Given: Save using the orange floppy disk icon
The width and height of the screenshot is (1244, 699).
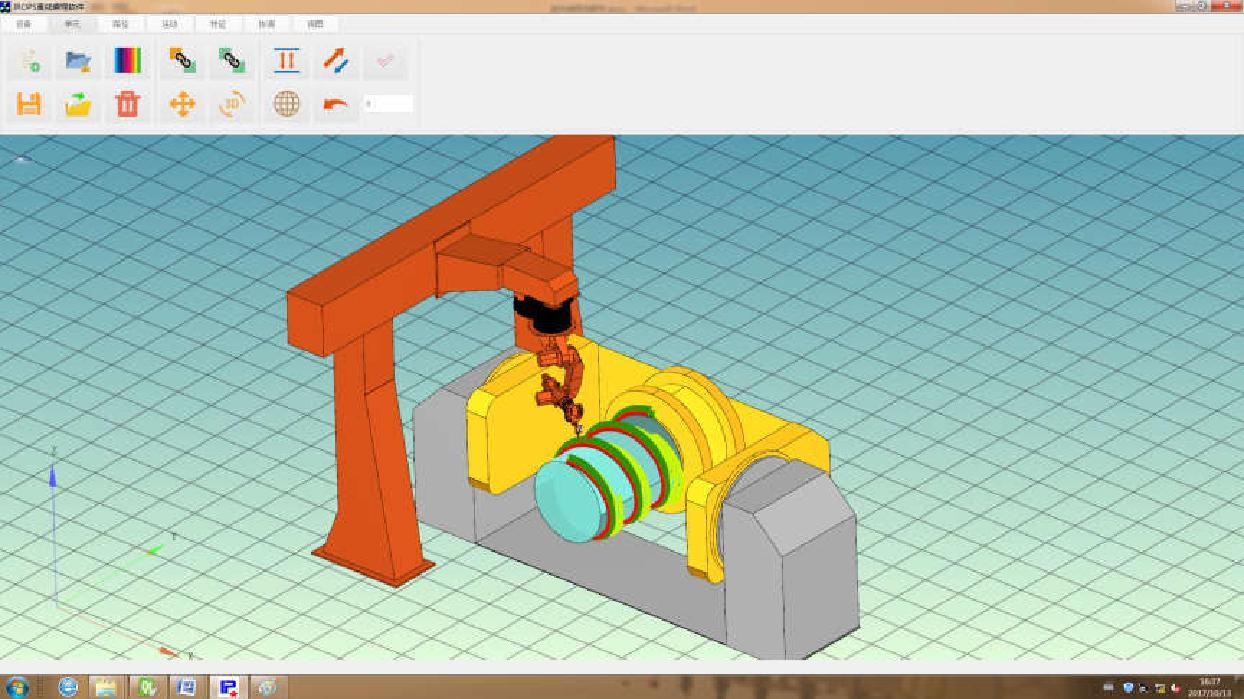Looking at the screenshot, I should click(30, 104).
